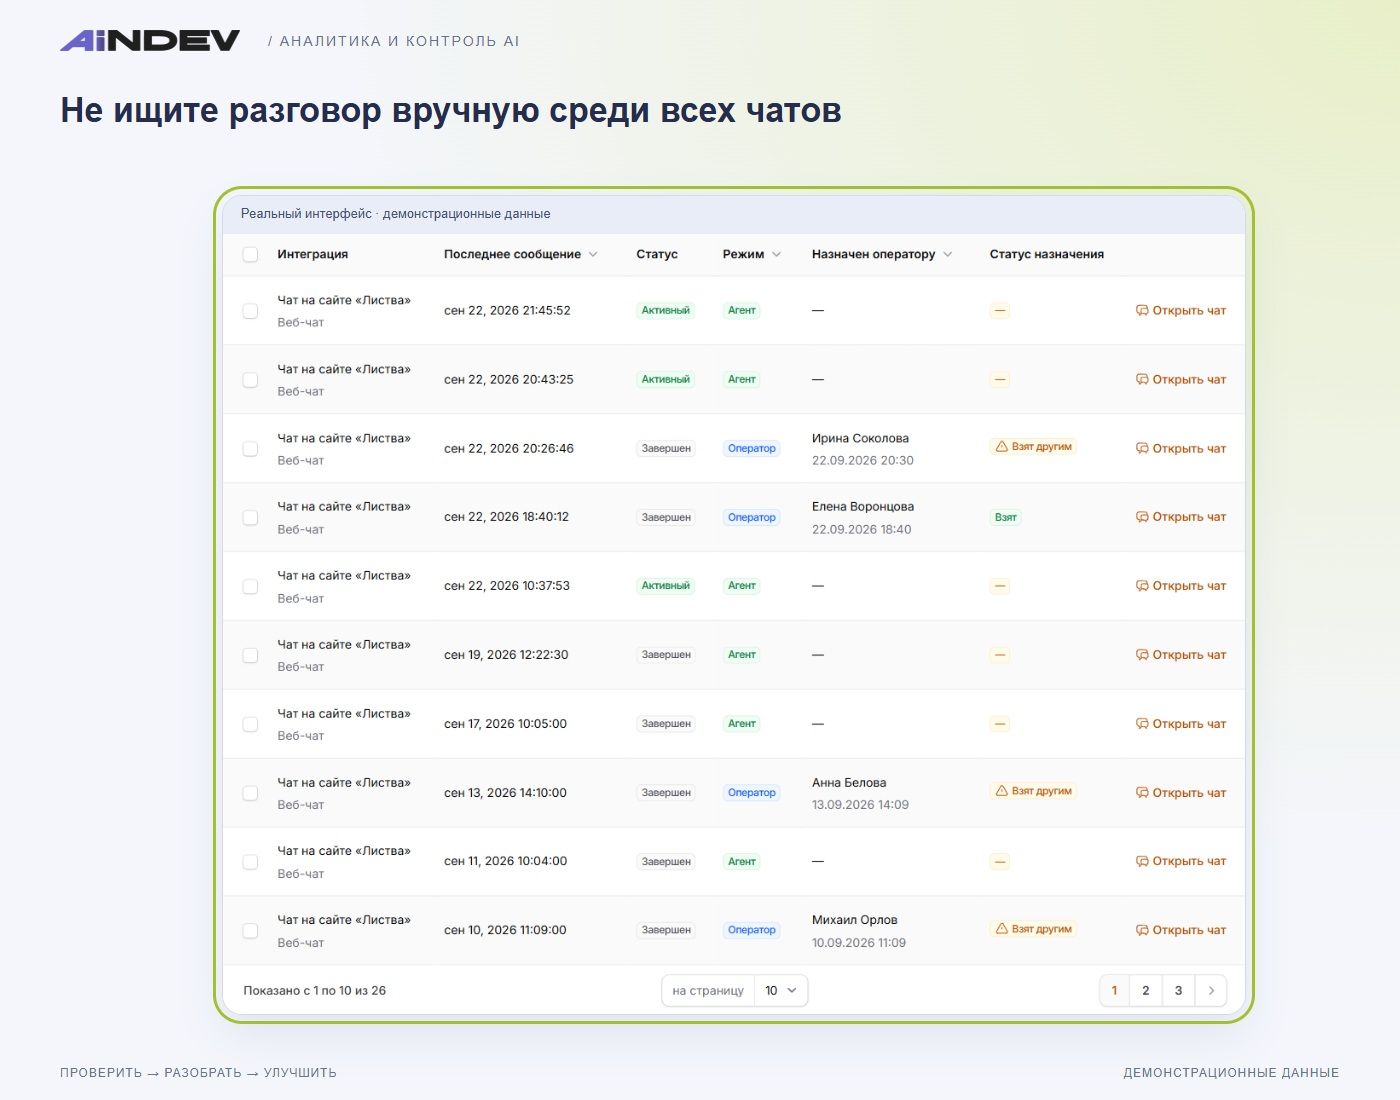Screen dimensions: 1400x1100
Task: Click operator name Михаил Орлов
Action: click(855, 920)
